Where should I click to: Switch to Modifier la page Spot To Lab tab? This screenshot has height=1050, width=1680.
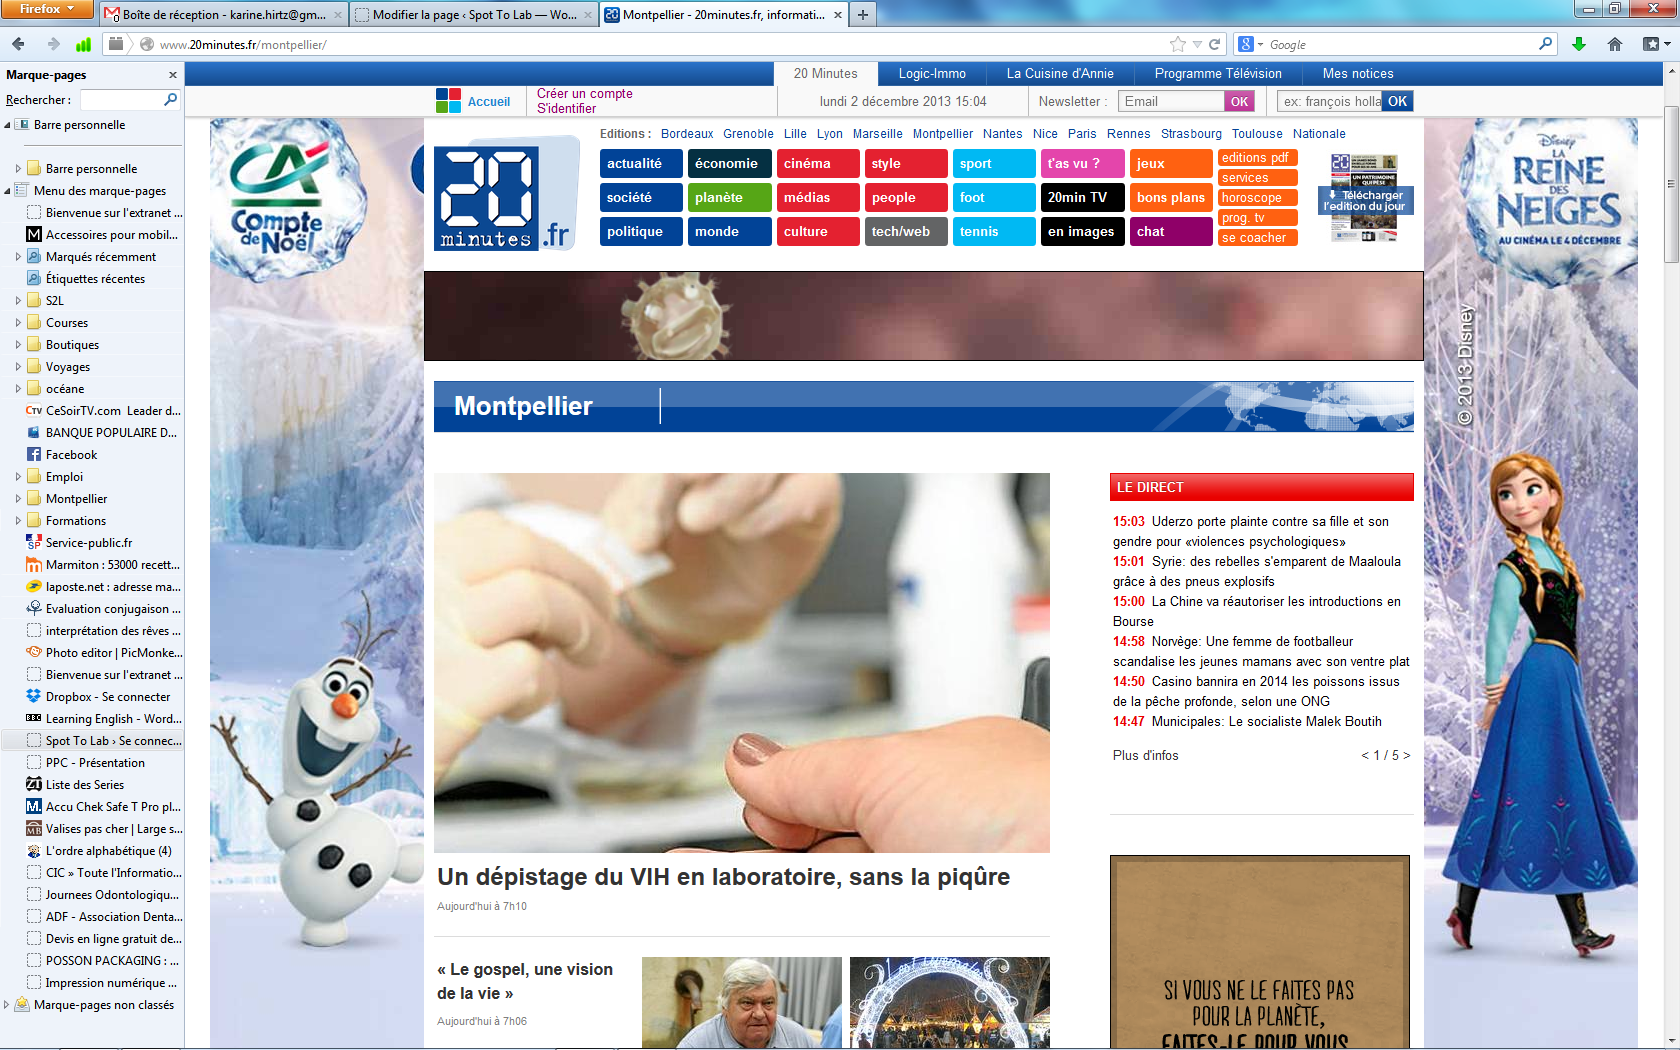(474, 15)
